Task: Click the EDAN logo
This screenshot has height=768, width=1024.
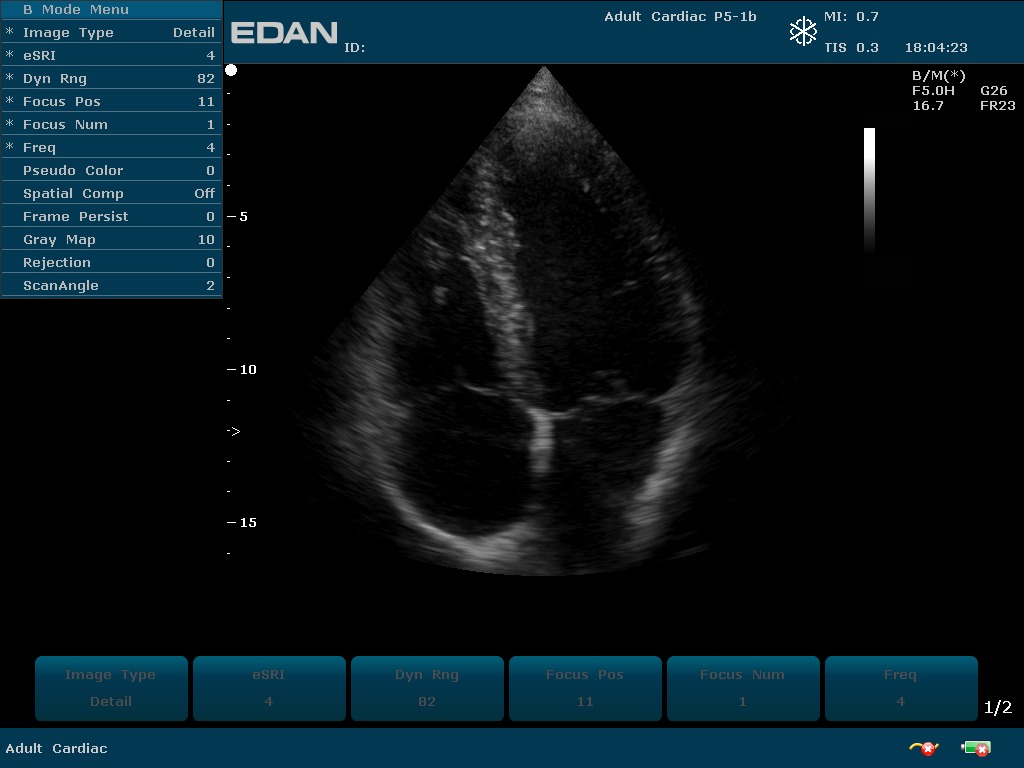Action: [284, 33]
